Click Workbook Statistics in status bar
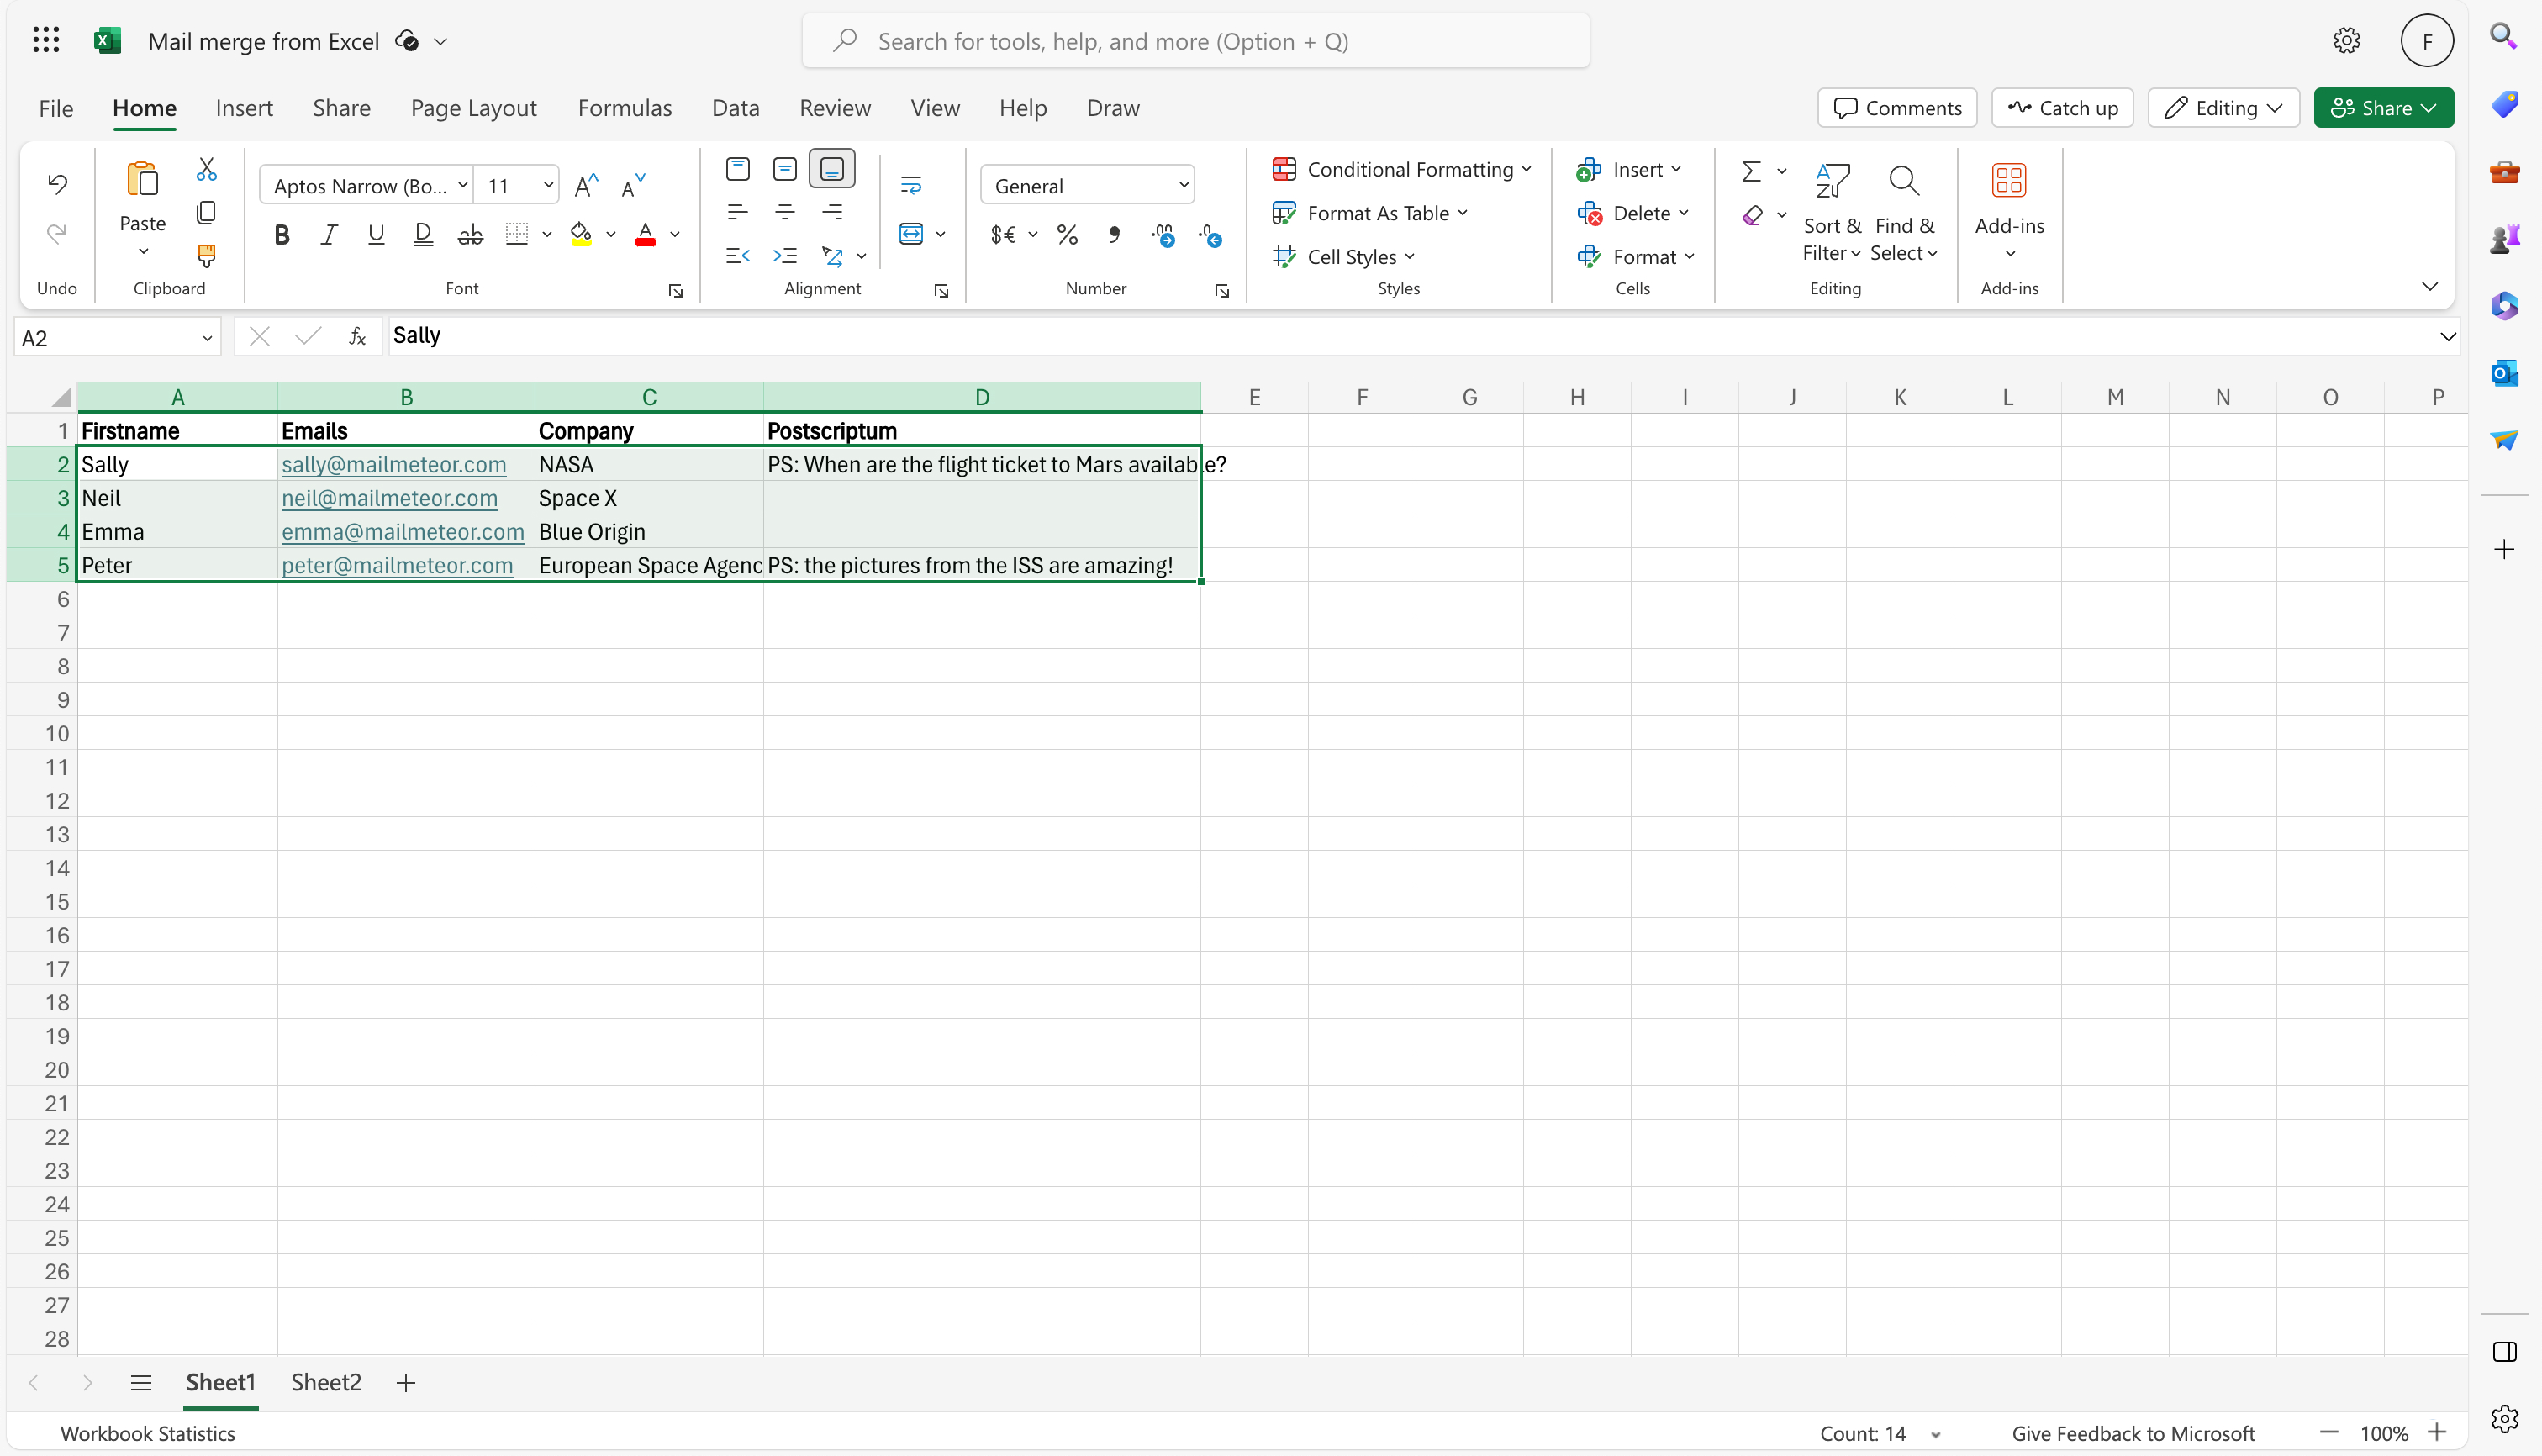The image size is (2542, 1456). (x=148, y=1433)
